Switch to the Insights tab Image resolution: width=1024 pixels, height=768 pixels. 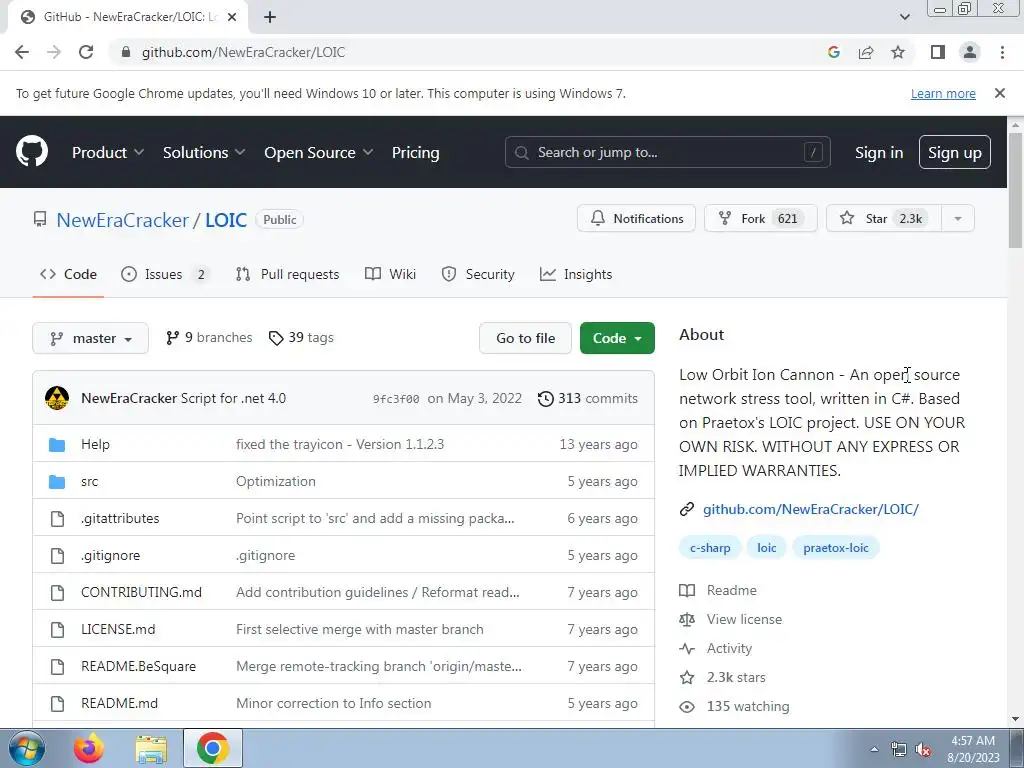576,274
